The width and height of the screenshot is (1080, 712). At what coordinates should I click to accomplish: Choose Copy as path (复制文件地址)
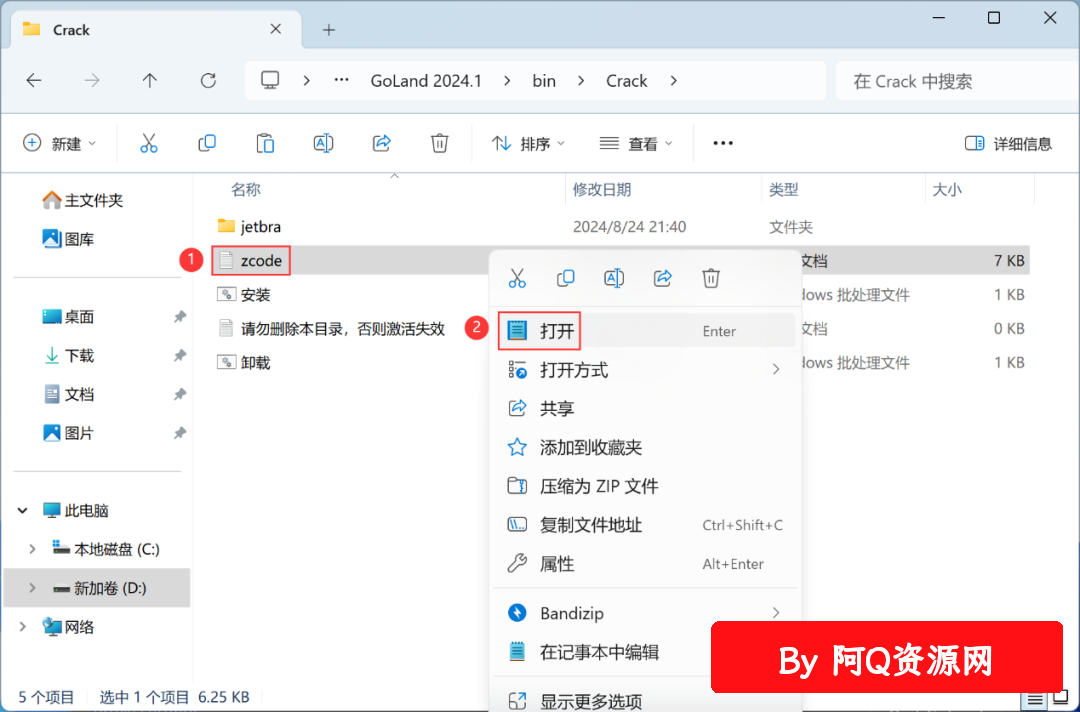pos(645,525)
